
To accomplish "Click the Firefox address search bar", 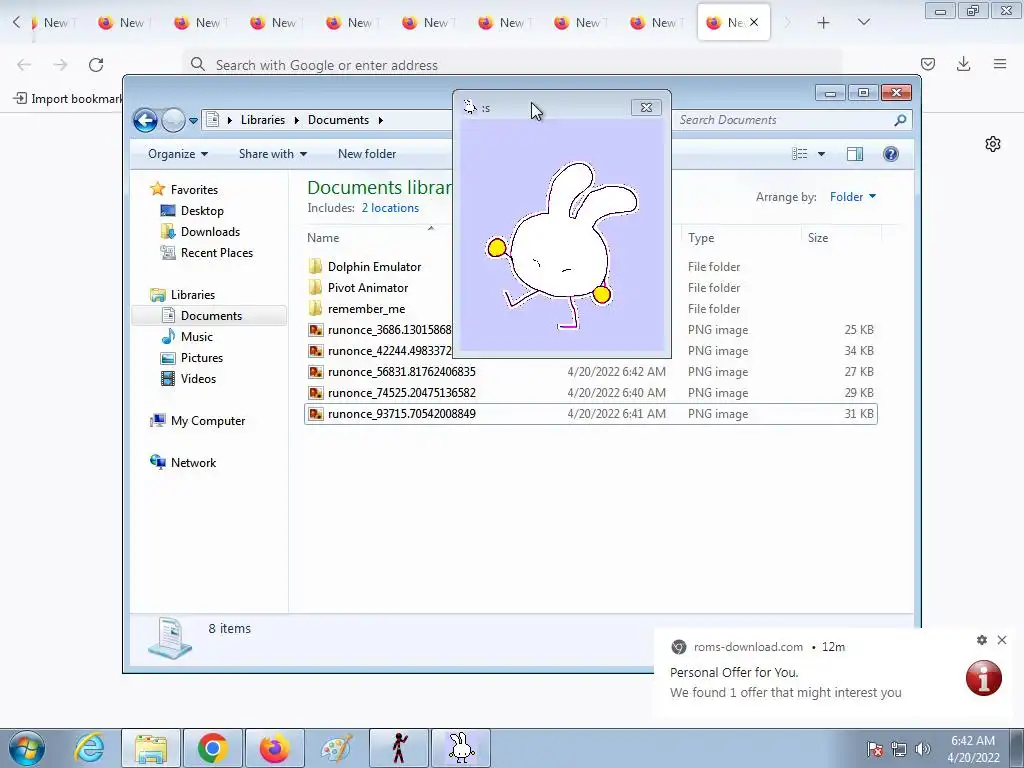I will [513, 65].
